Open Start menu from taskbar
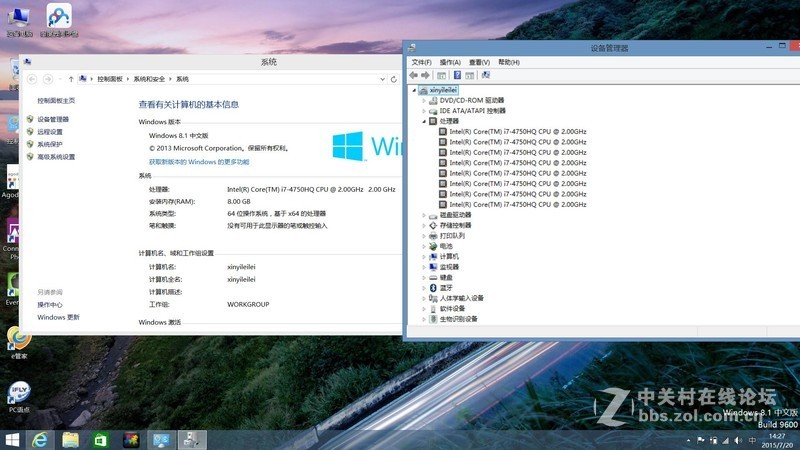Viewport: 800px width, 450px height. 12,440
